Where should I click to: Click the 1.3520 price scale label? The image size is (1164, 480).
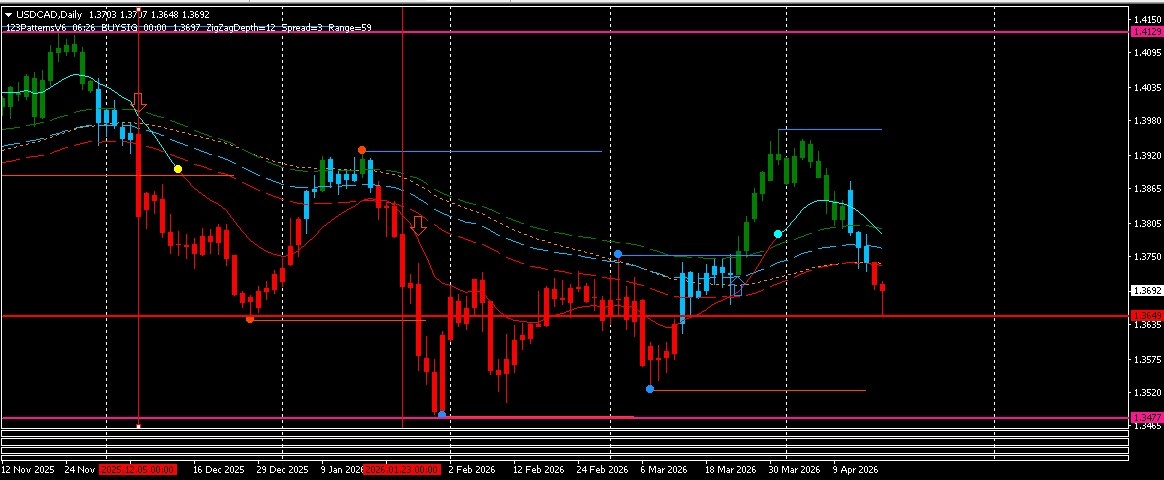(x=1146, y=392)
